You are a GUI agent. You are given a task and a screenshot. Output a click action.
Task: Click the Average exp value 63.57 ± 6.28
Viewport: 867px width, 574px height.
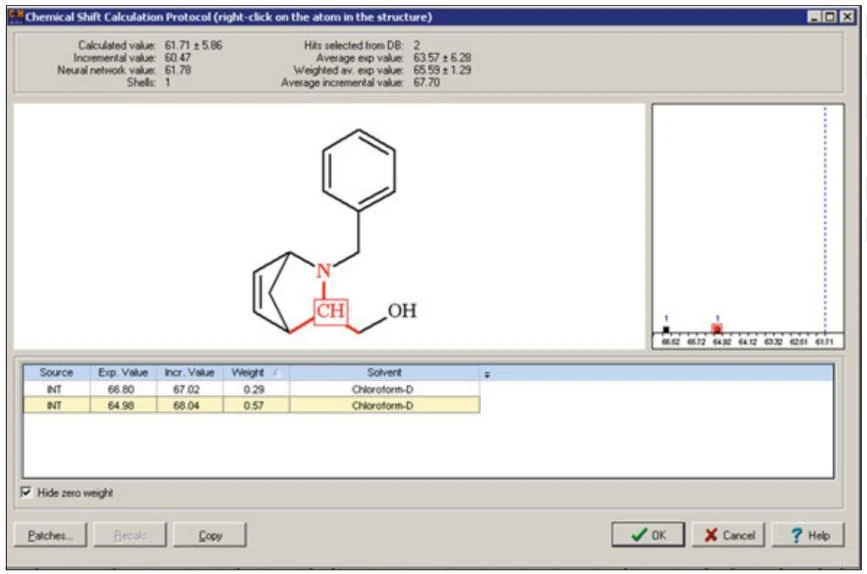tap(442, 58)
